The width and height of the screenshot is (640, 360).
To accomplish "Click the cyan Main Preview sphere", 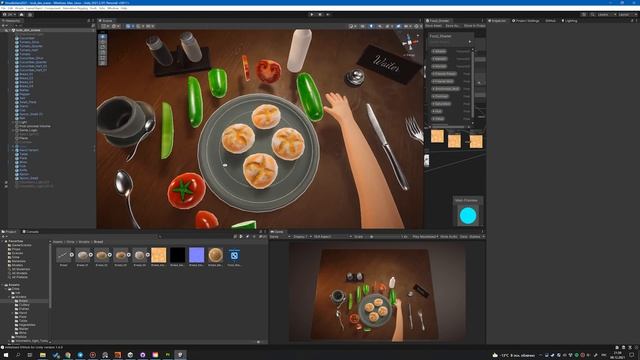I will (468, 216).
